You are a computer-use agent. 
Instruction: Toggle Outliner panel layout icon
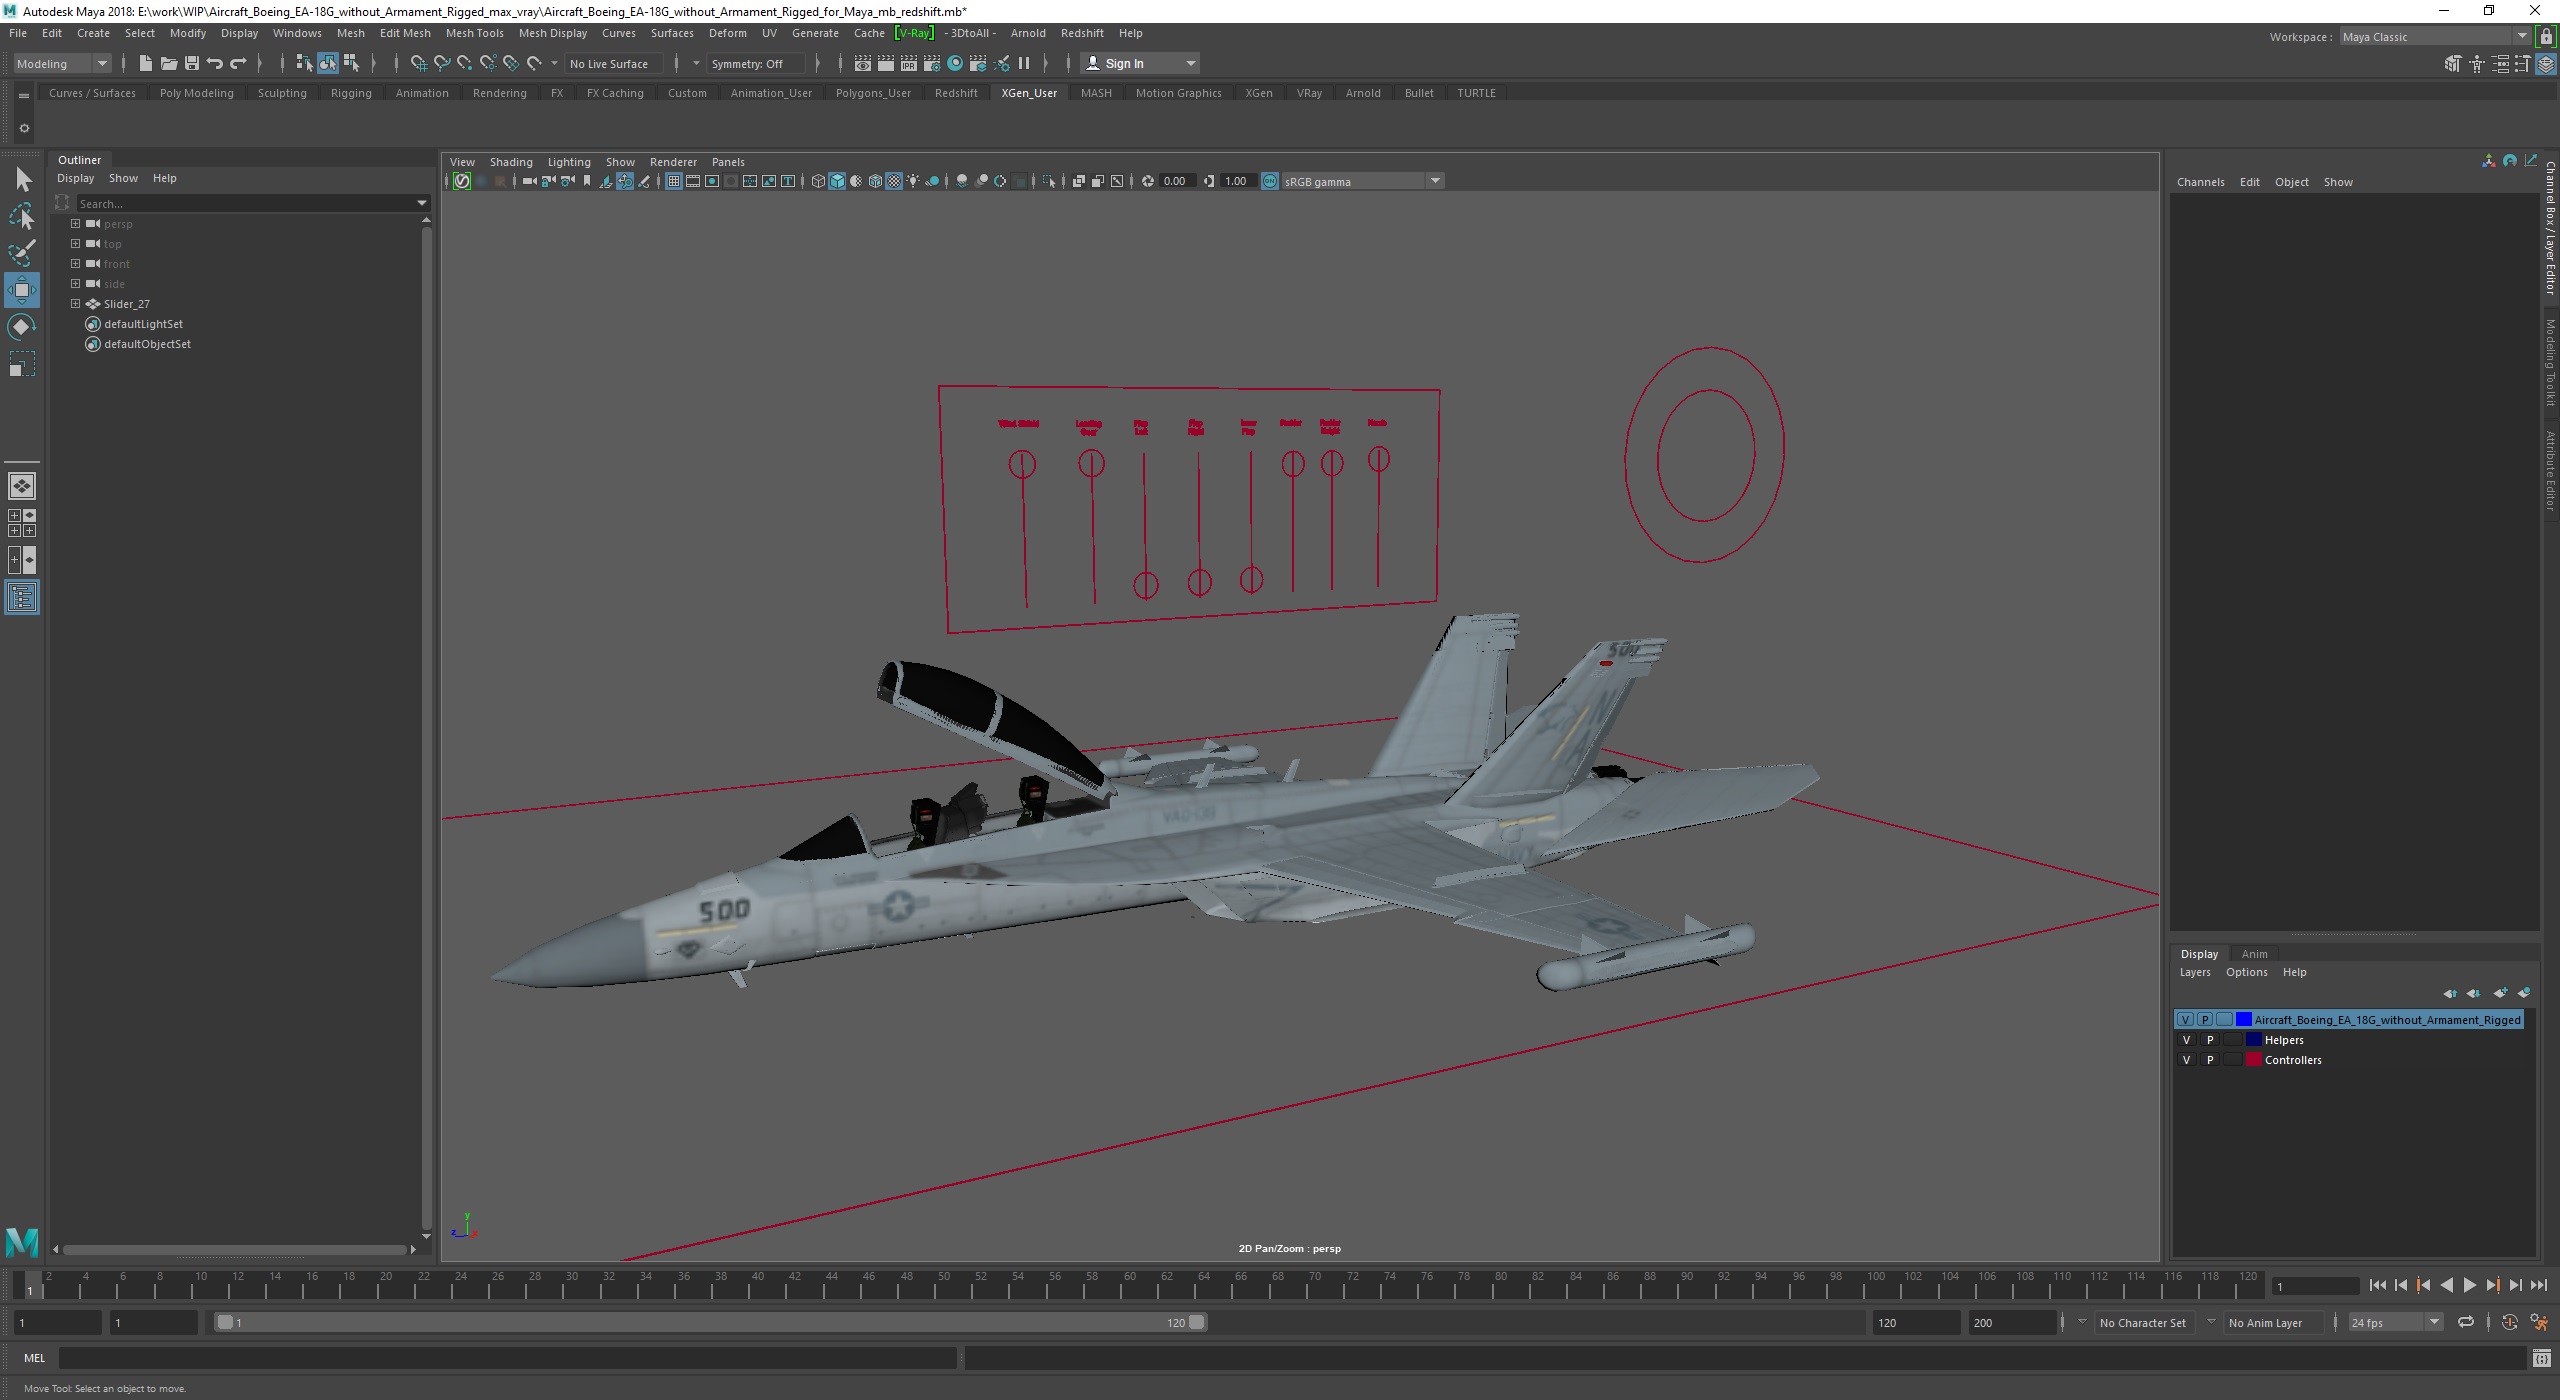(x=22, y=597)
